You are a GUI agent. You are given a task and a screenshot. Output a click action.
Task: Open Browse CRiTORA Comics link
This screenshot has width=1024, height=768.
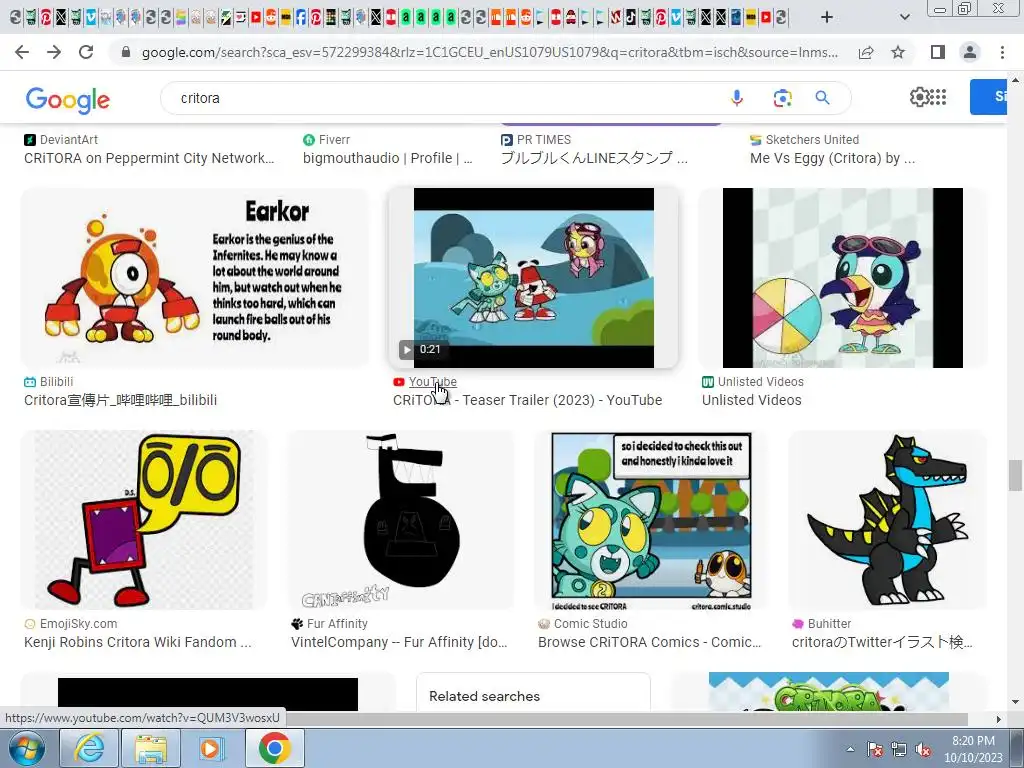click(649, 642)
